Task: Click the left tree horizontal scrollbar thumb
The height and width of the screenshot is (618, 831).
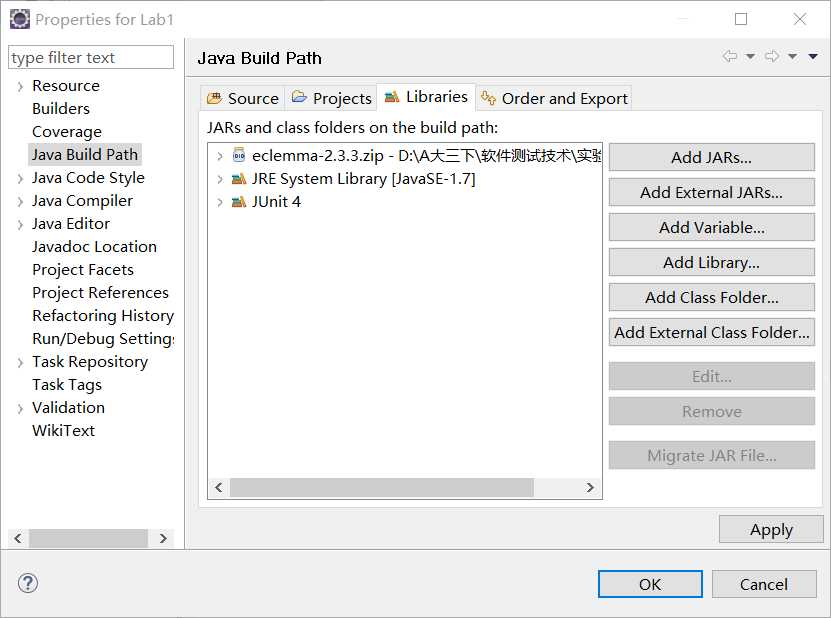Action: pos(89,538)
